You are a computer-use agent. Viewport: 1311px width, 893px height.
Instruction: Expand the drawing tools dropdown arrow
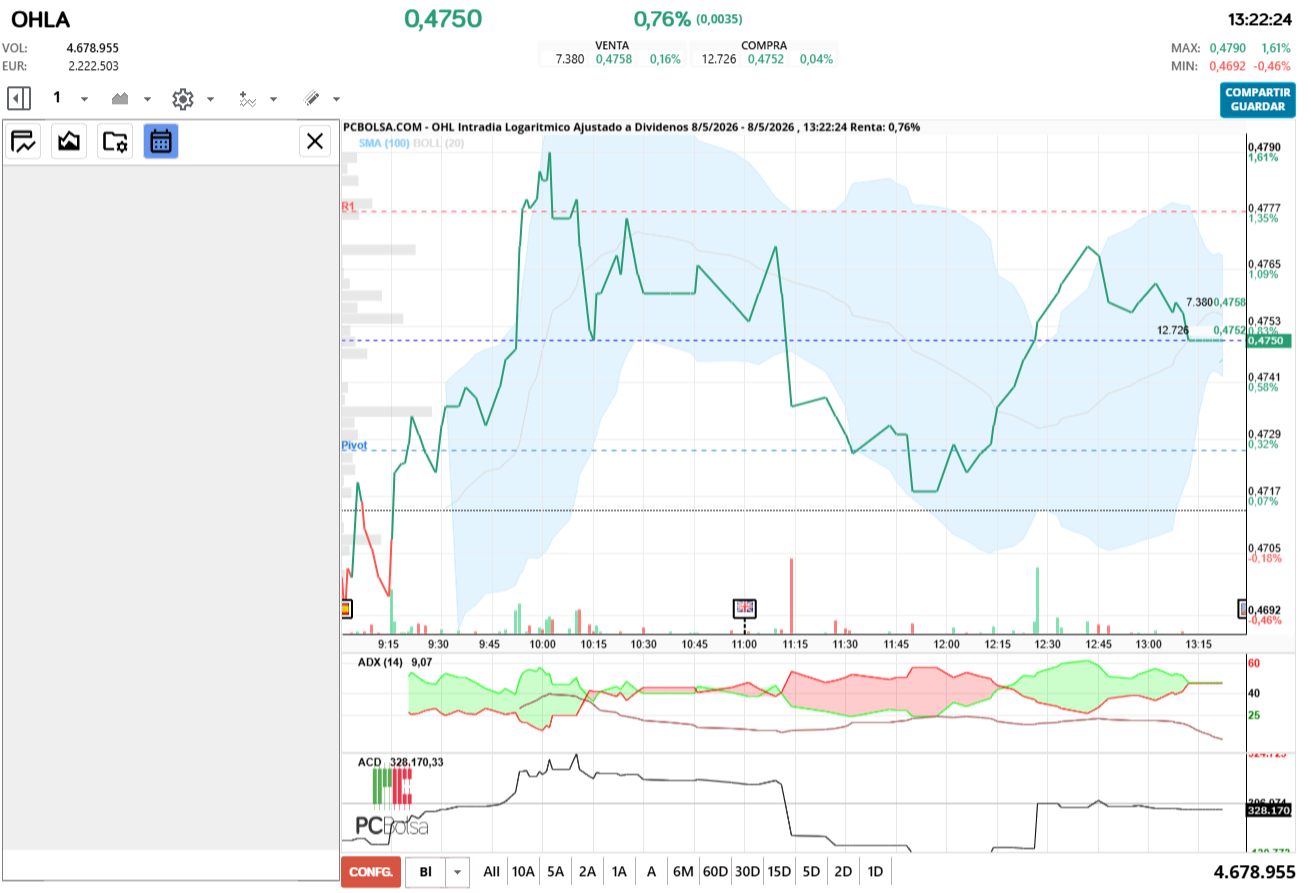(336, 99)
